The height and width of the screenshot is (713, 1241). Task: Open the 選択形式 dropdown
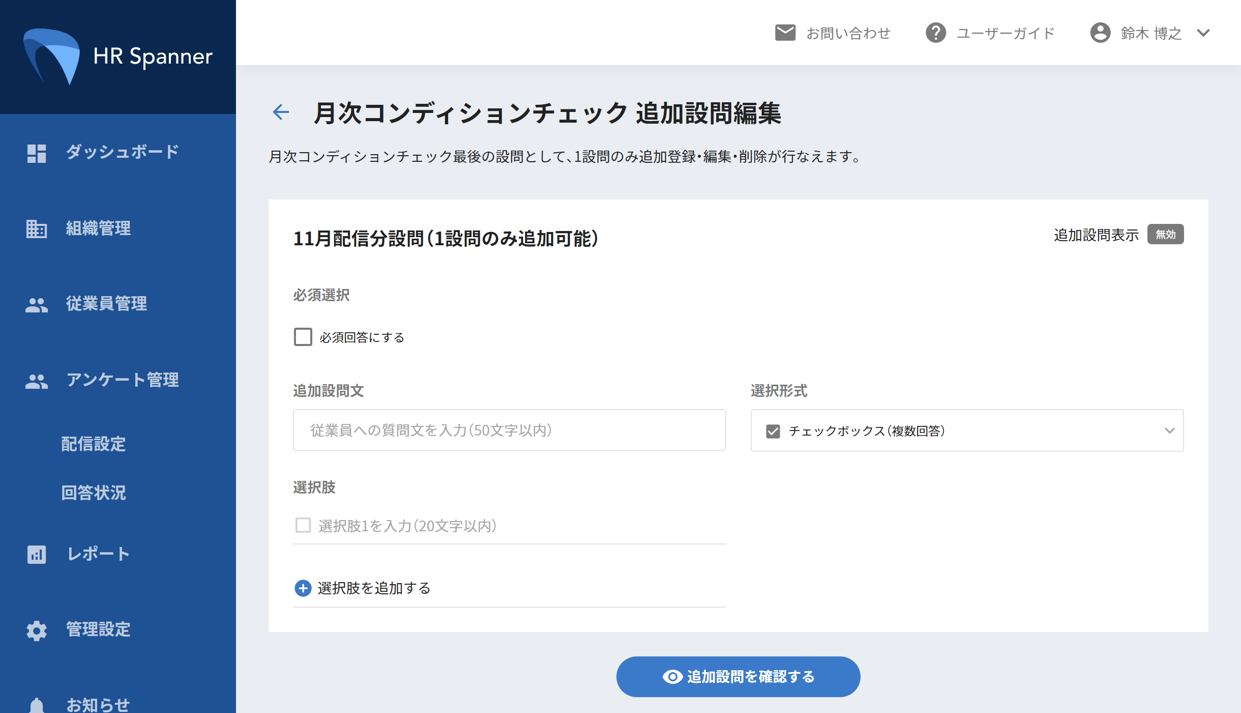[x=966, y=431]
